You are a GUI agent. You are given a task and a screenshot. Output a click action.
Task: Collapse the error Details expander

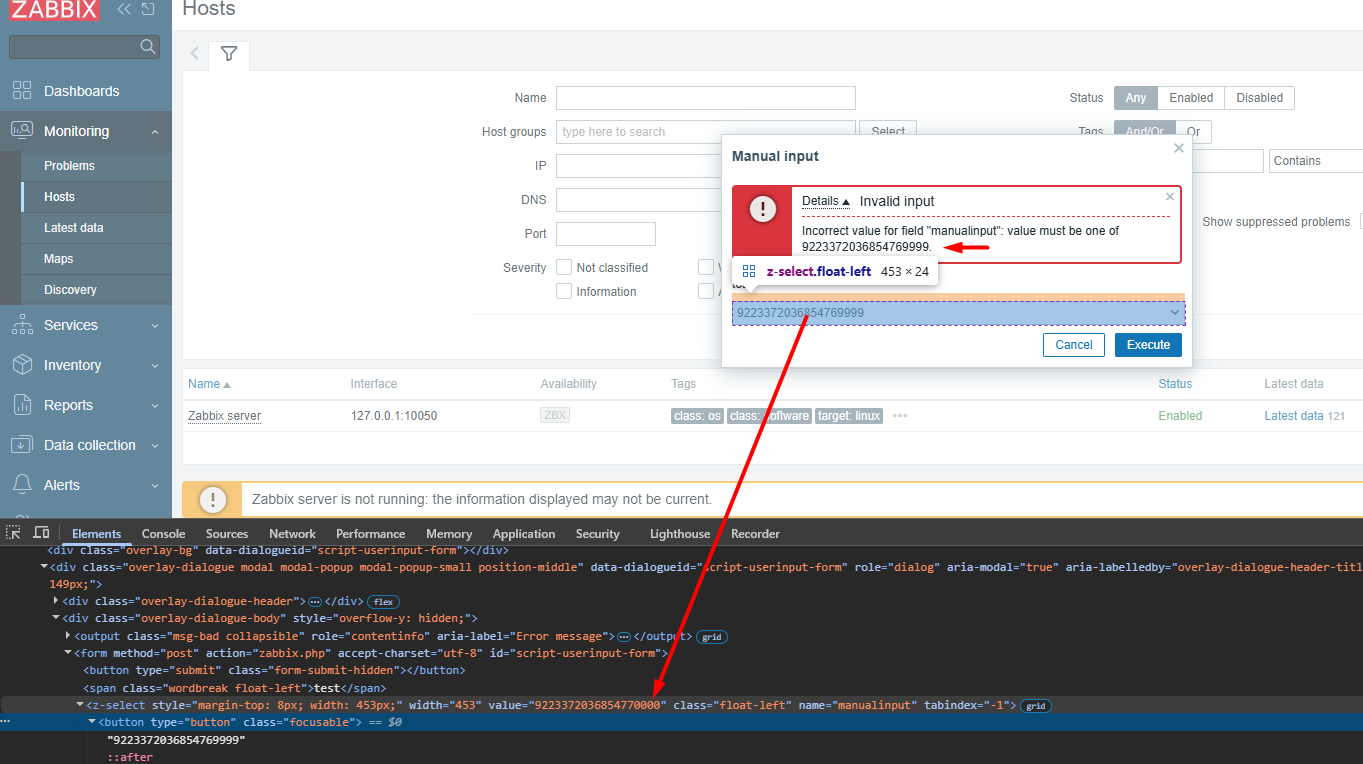click(825, 201)
